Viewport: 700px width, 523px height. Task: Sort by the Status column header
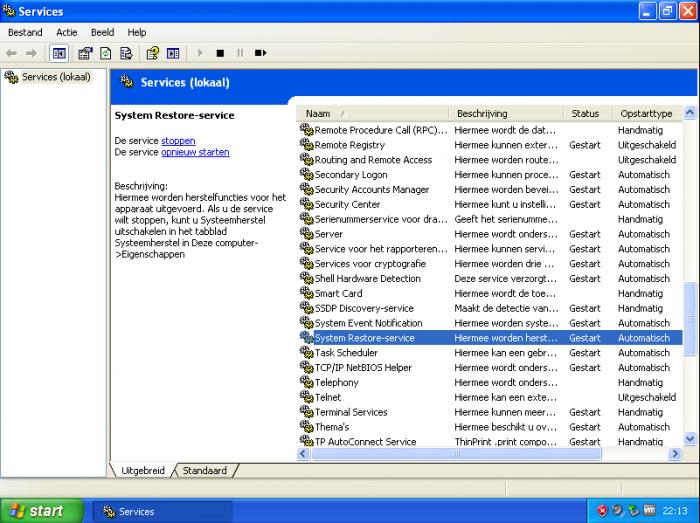click(587, 114)
